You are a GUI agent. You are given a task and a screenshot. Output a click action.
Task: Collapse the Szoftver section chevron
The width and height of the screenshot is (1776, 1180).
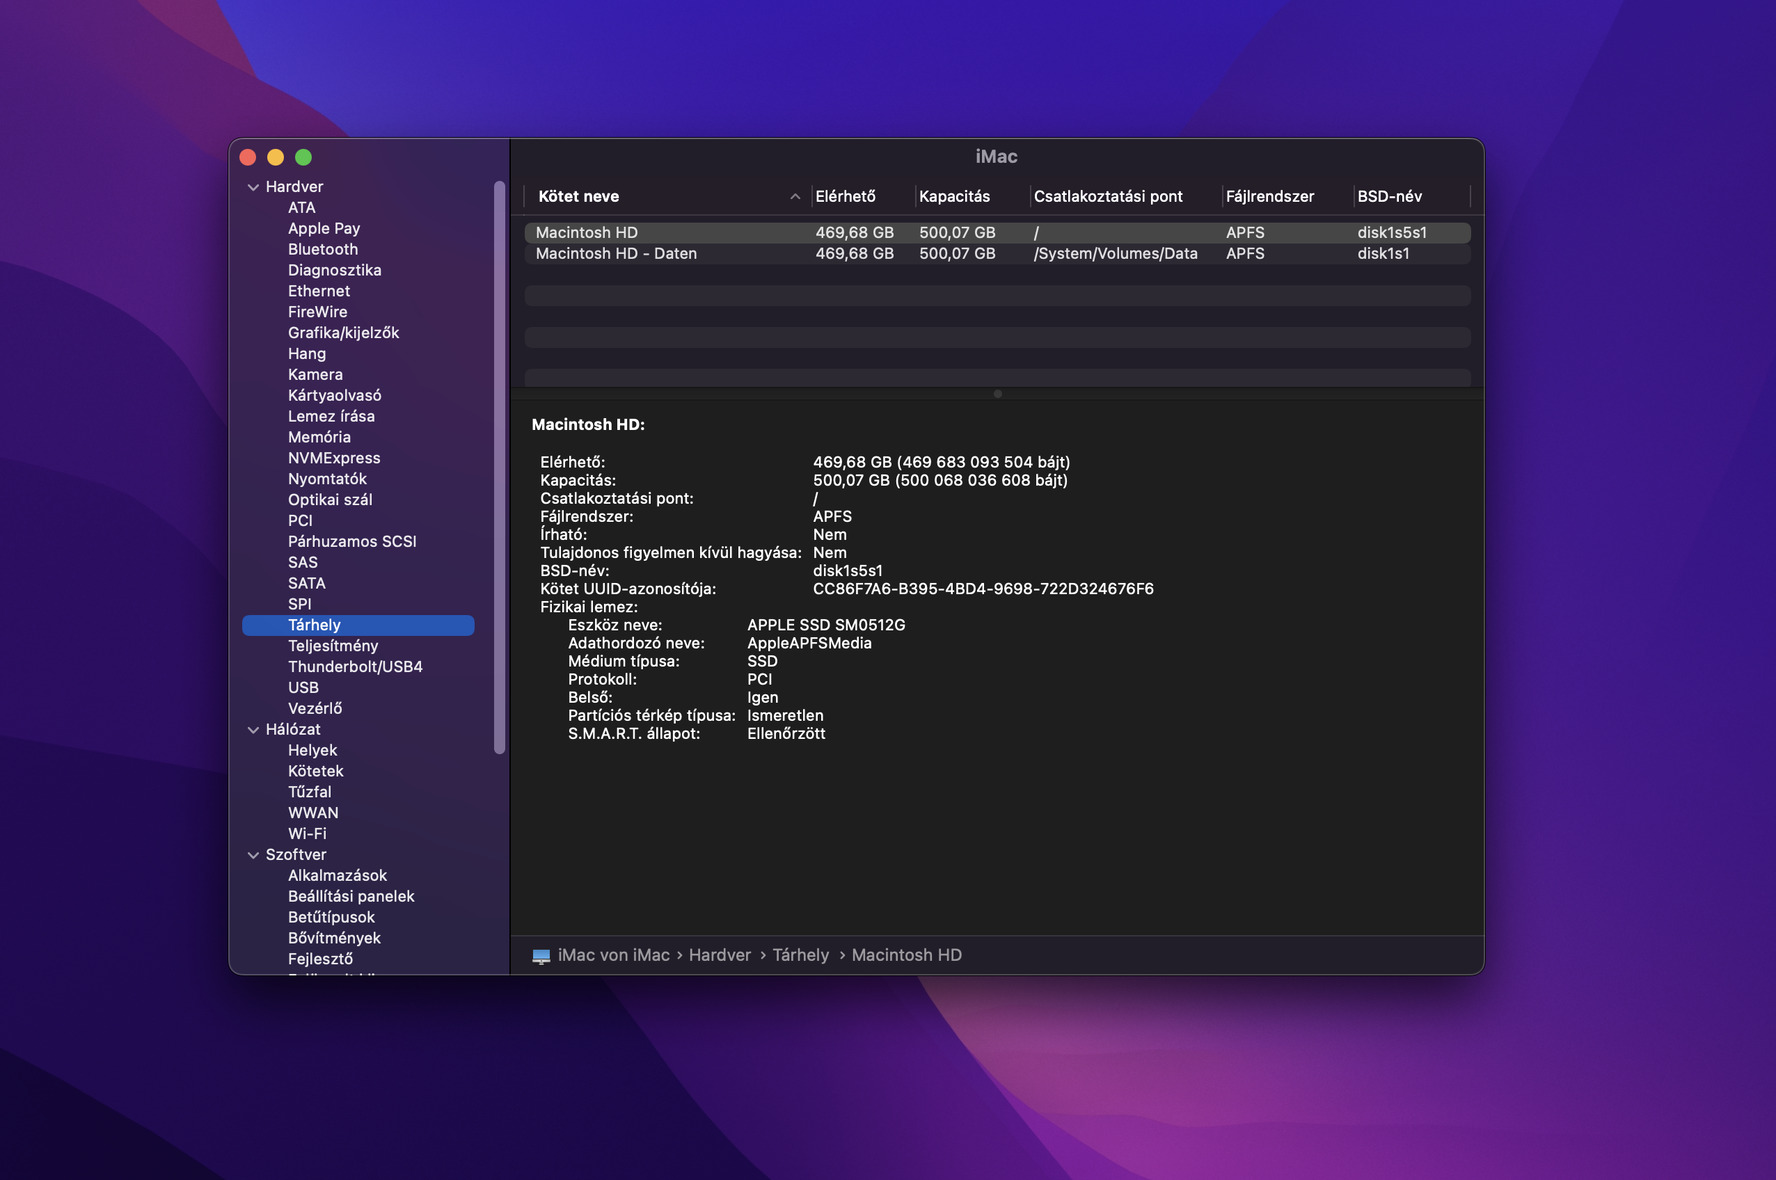253,855
